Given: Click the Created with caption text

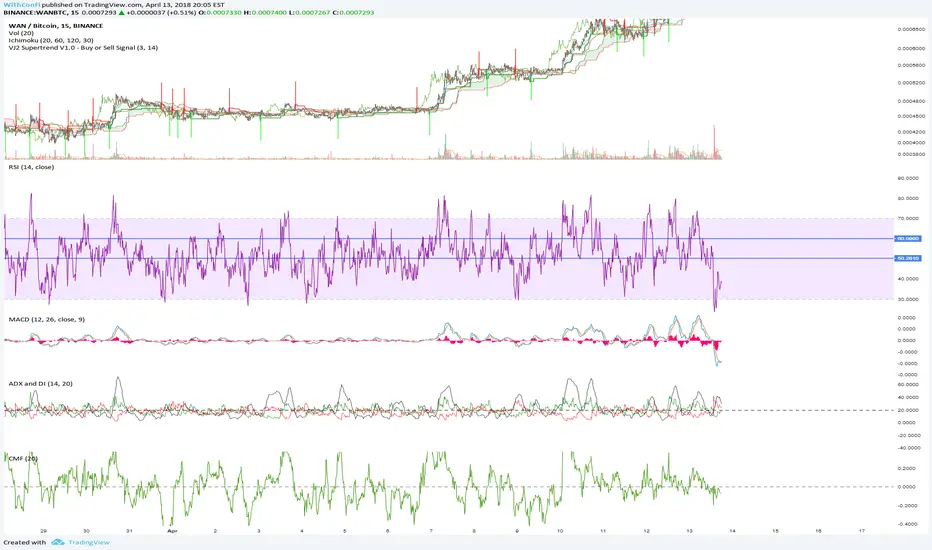Looking at the screenshot, I should click(24, 542).
